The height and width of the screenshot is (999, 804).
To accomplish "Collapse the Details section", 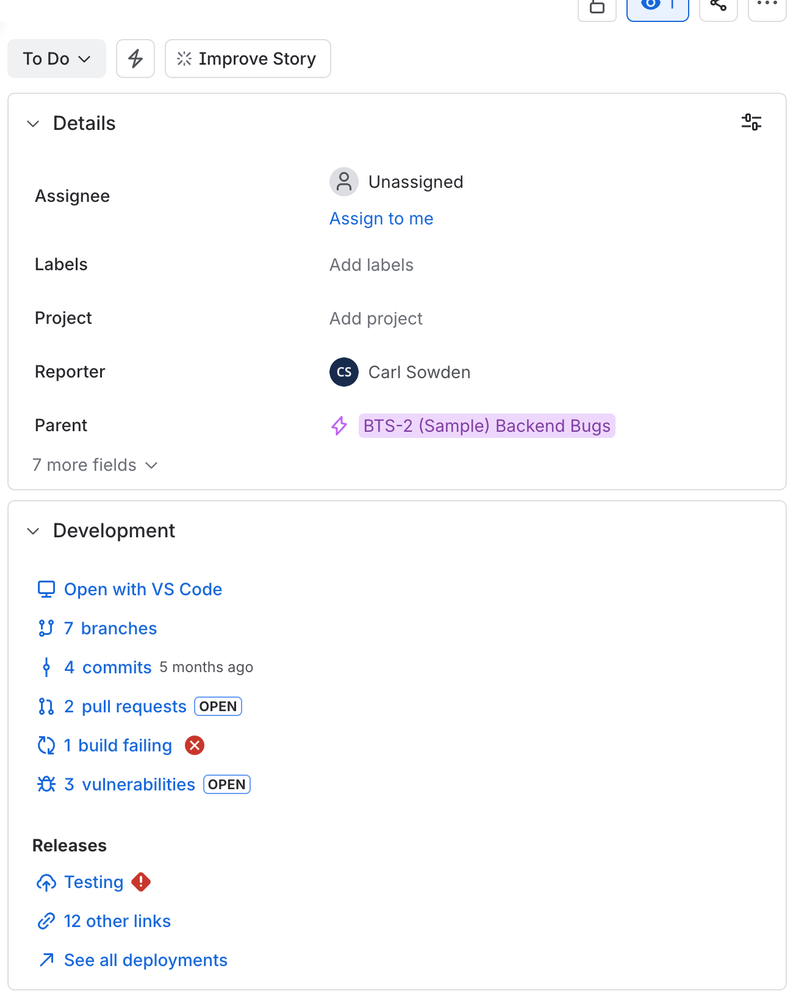I will point(33,123).
